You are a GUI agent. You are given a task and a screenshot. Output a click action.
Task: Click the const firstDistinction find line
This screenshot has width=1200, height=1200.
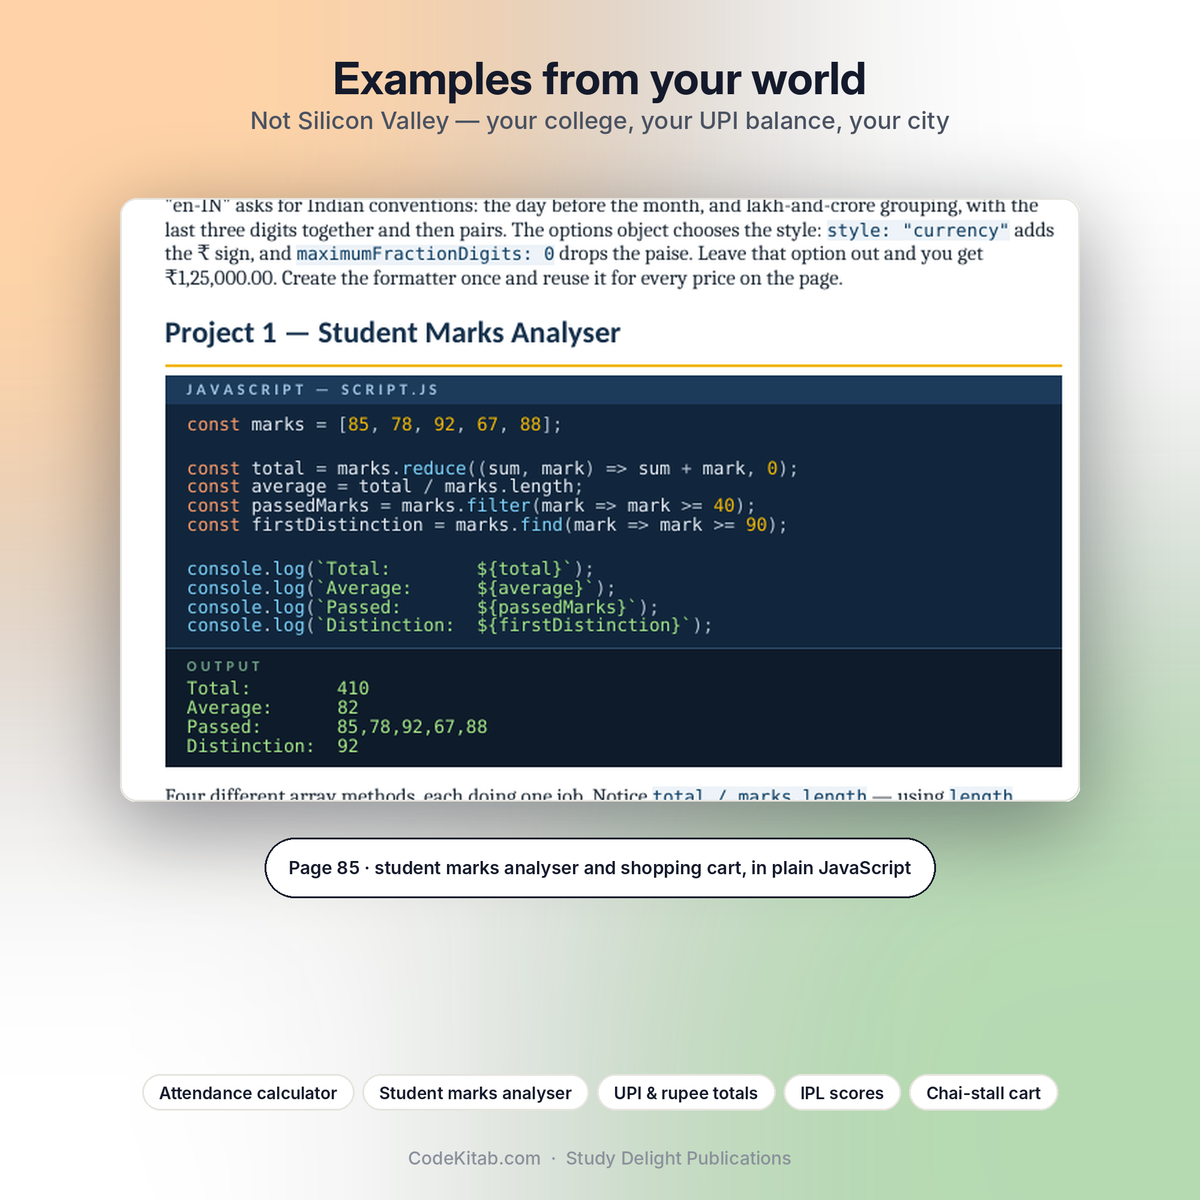tap(487, 525)
